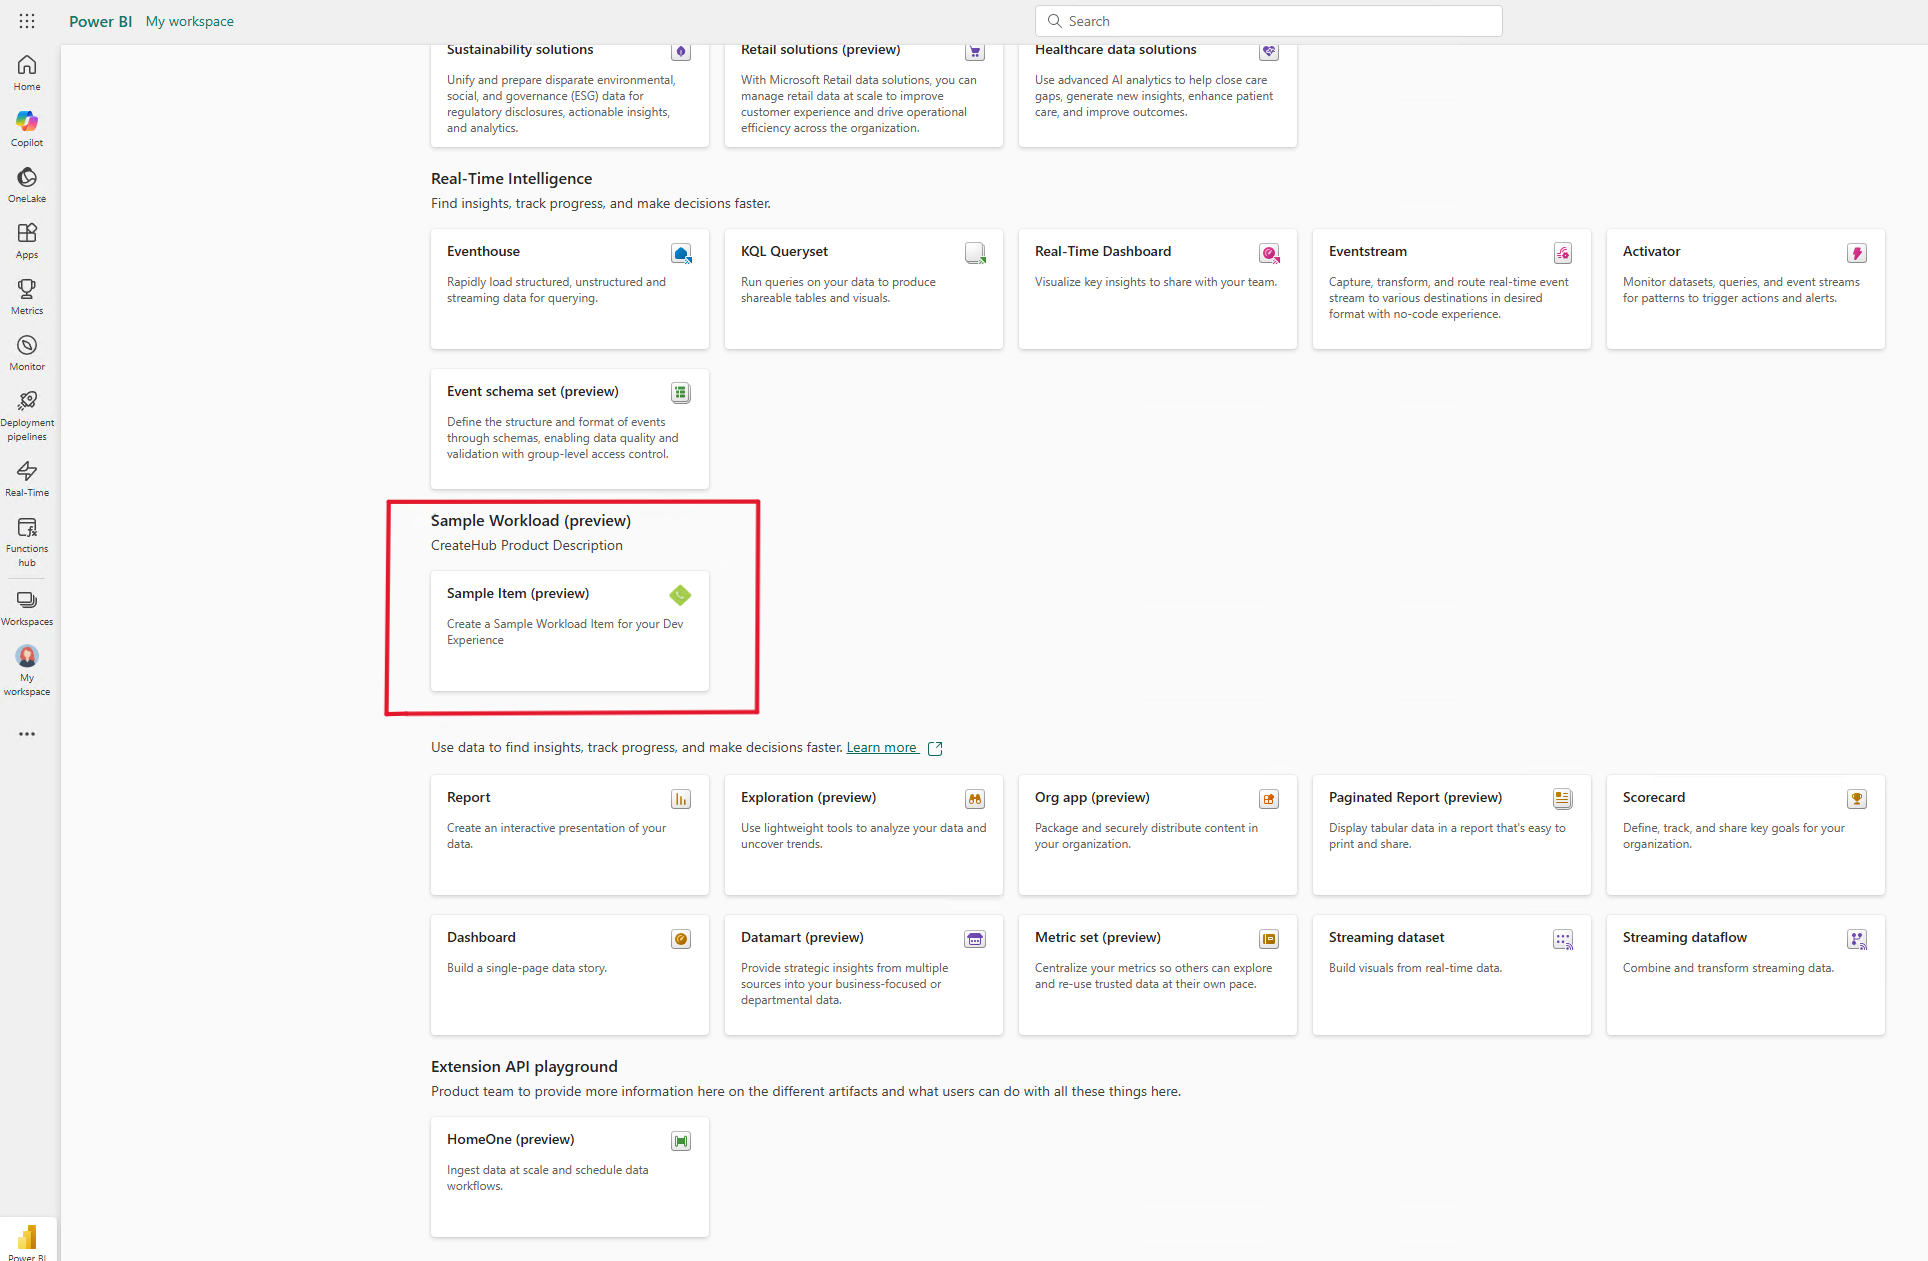Click Learn more link in Use data section
This screenshot has height=1261, width=1928.
(x=882, y=747)
